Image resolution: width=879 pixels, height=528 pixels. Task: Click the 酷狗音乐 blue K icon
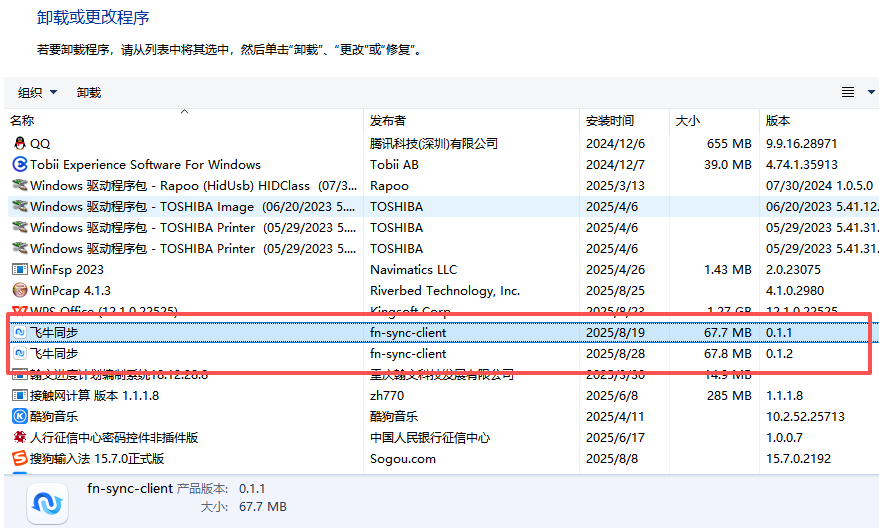click(x=20, y=416)
